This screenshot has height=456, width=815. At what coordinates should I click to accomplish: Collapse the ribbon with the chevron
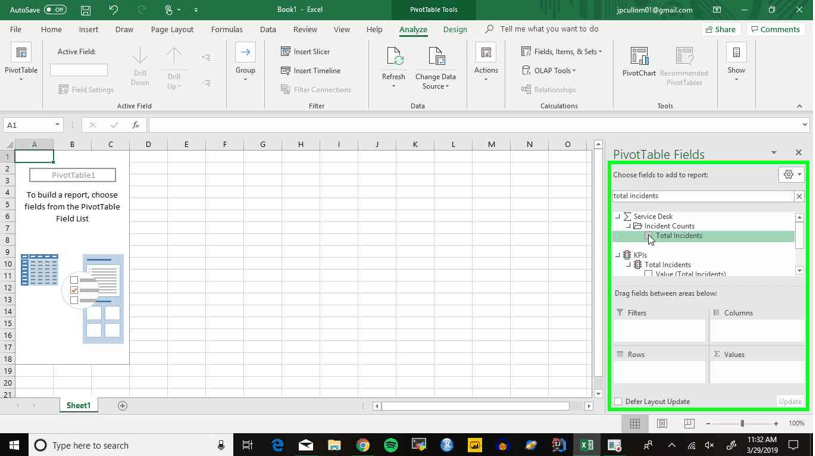(799, 106)
